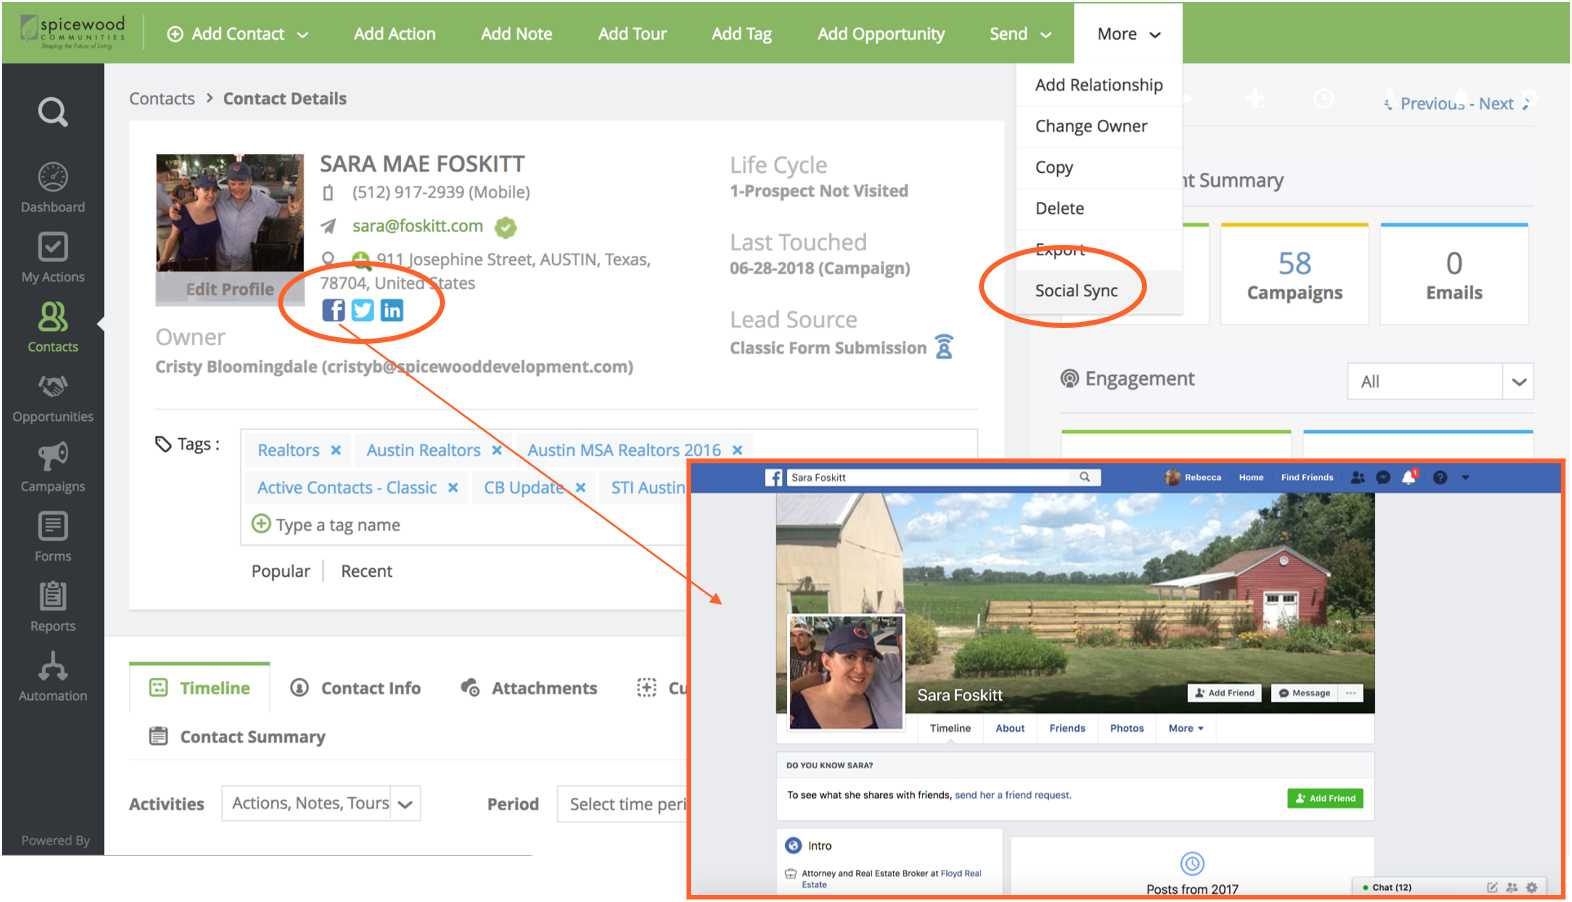Image resolution: width=1572 pixels, height=902 pixels.
Task: Open Reports in the sidebar
Action: pos(53,608)
